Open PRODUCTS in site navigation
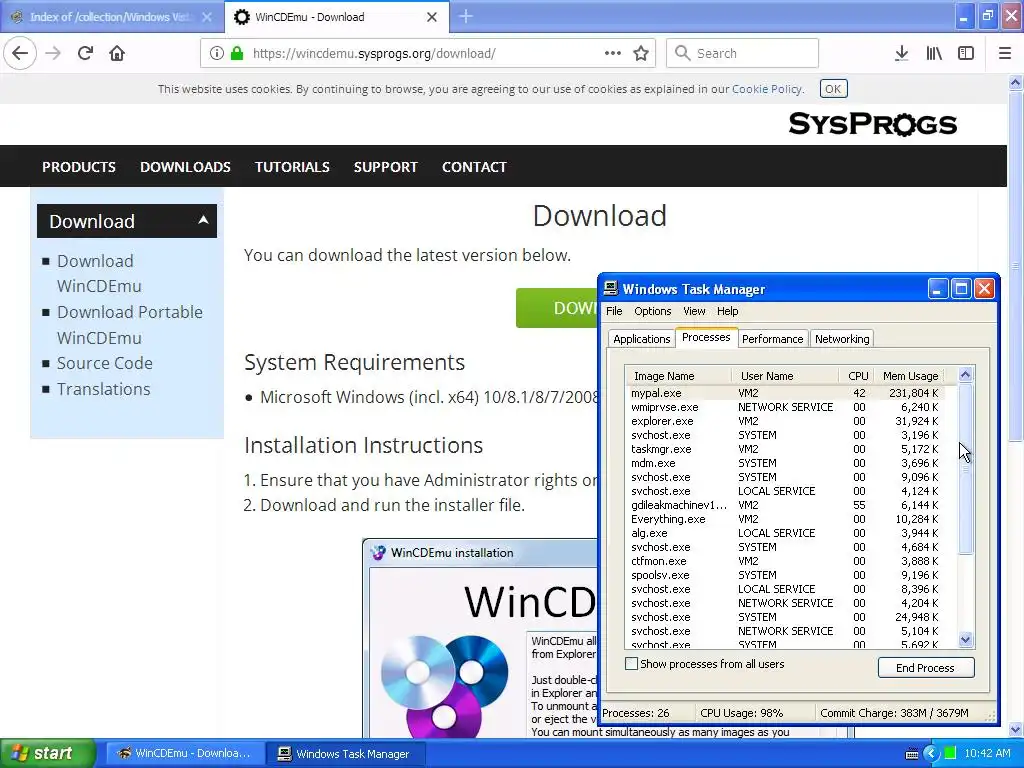Viewport: 1024px width, 768px height. coord(79,167)
